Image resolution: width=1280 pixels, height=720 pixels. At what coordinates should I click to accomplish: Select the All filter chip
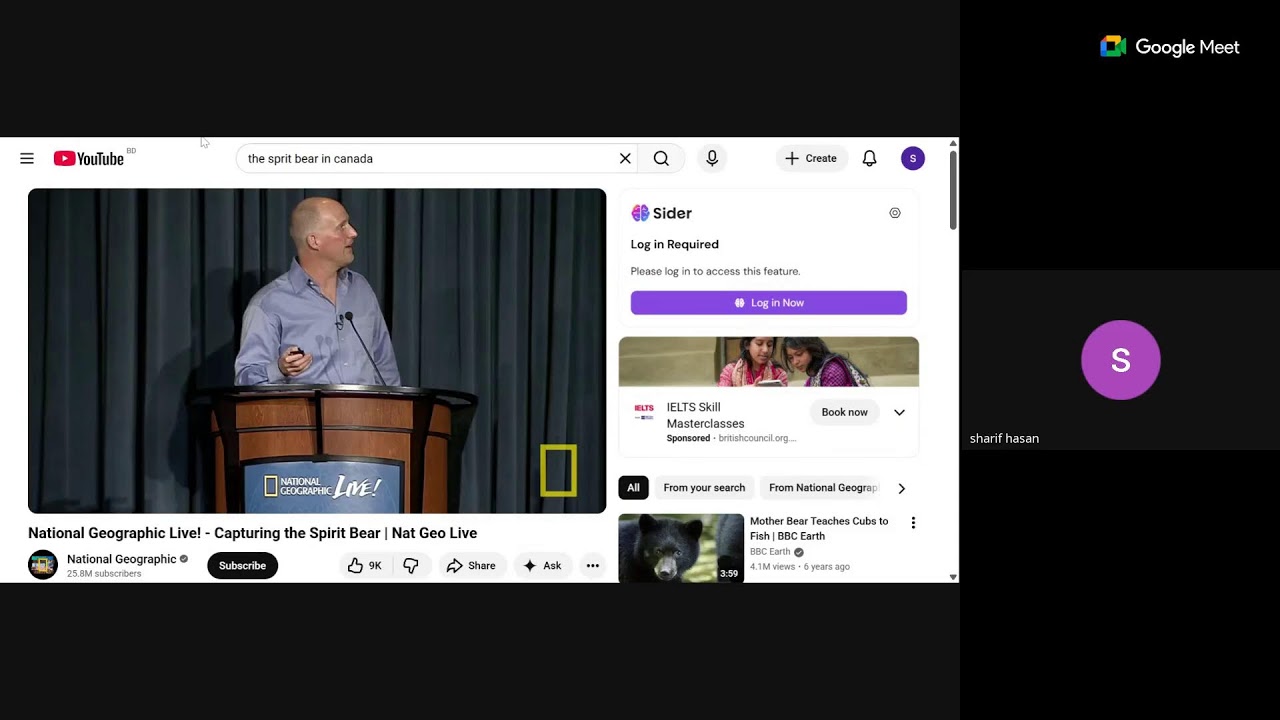pos(633,488)
